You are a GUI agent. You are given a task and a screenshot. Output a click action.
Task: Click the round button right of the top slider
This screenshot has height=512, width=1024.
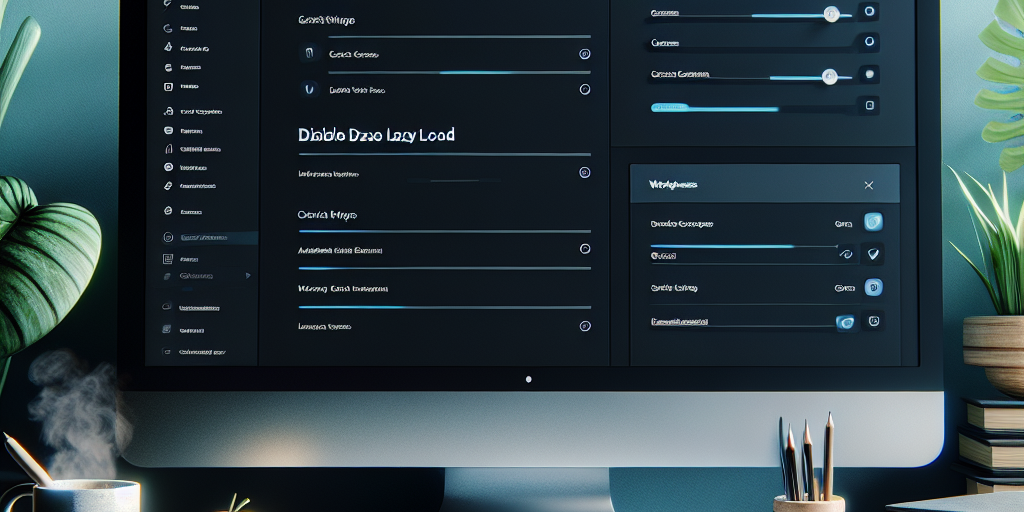tap(869, 12)
